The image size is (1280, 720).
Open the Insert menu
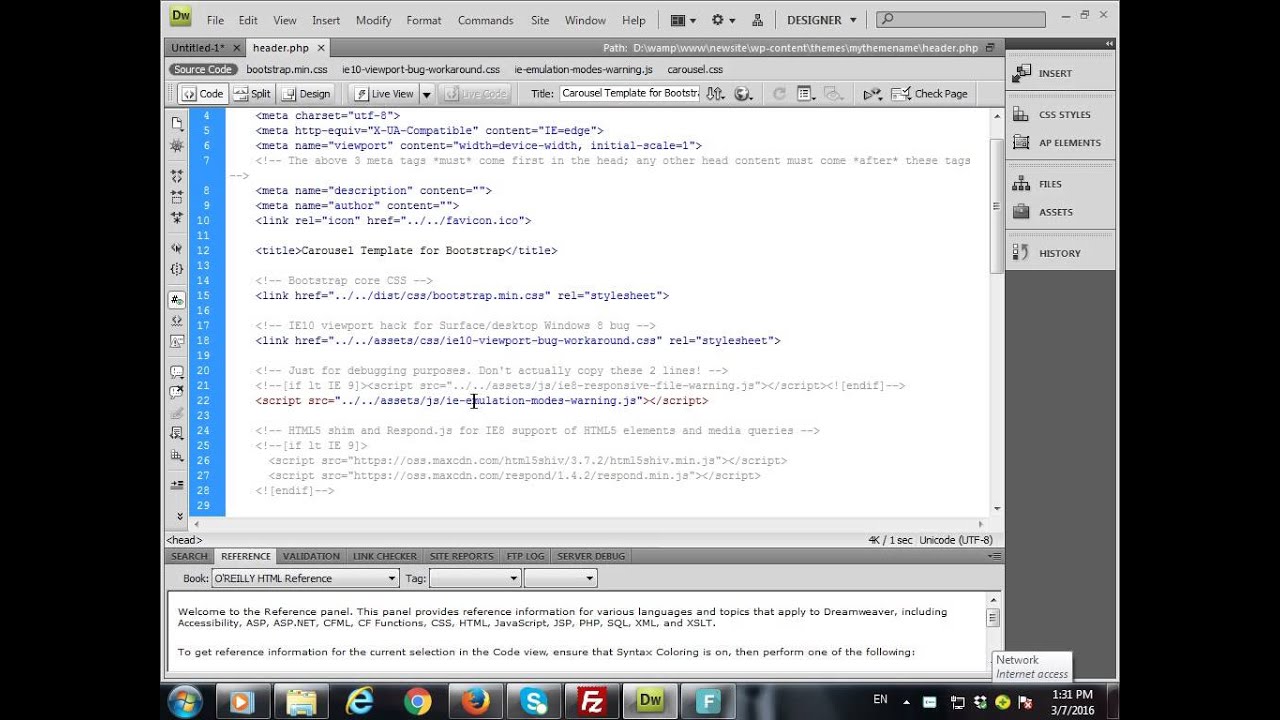click(x=326, y=20)
